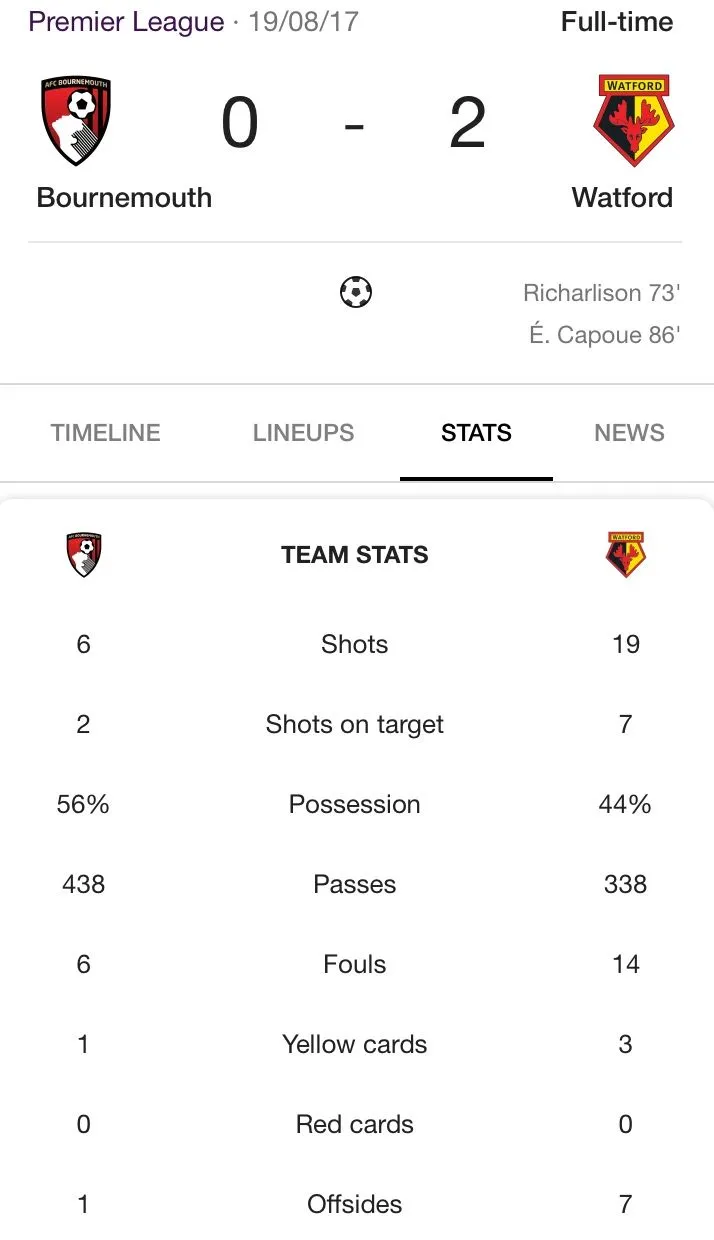714x1240 pixels.
Task: Select the Stats tab
Action: (476, 433)
